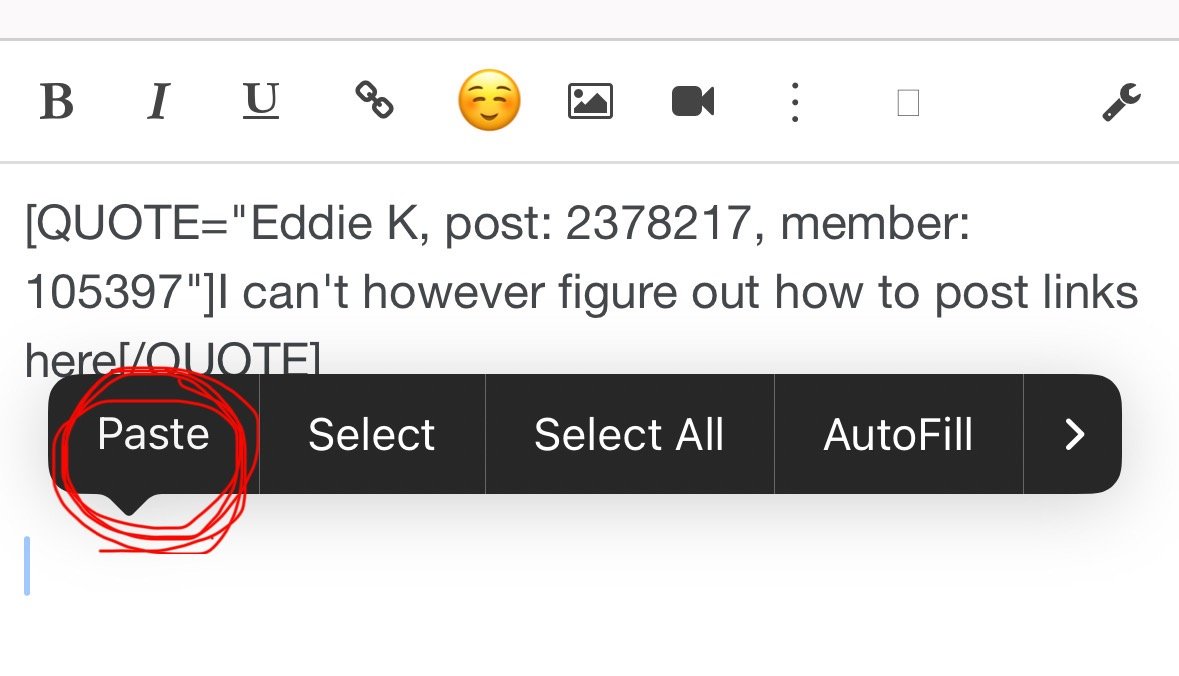
Task: Toggle underline text formatting
Action: [261, 101]
